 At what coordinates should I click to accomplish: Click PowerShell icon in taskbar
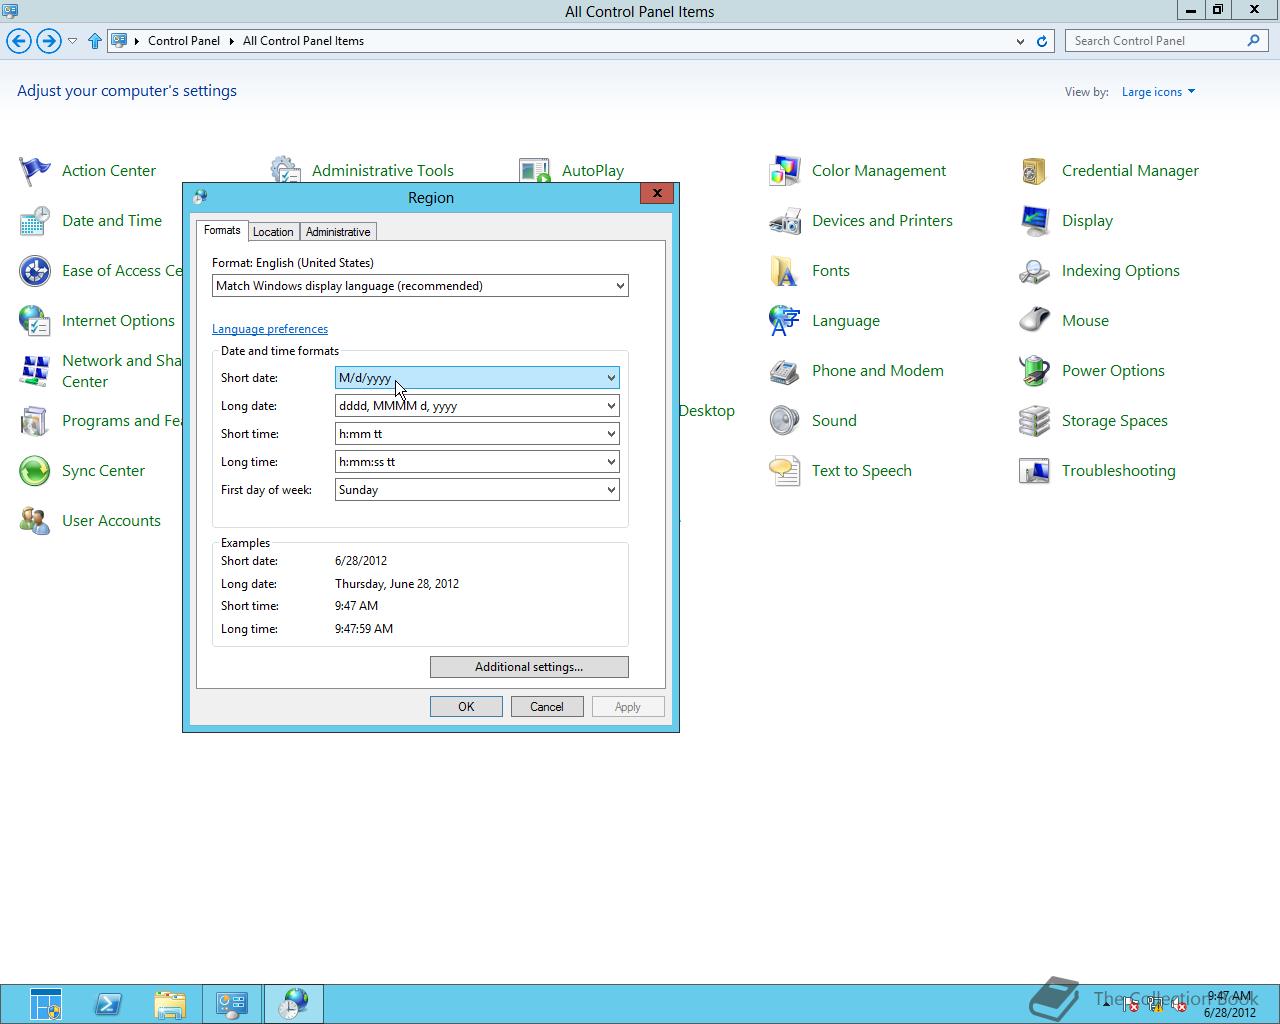tap(108, 1004)
